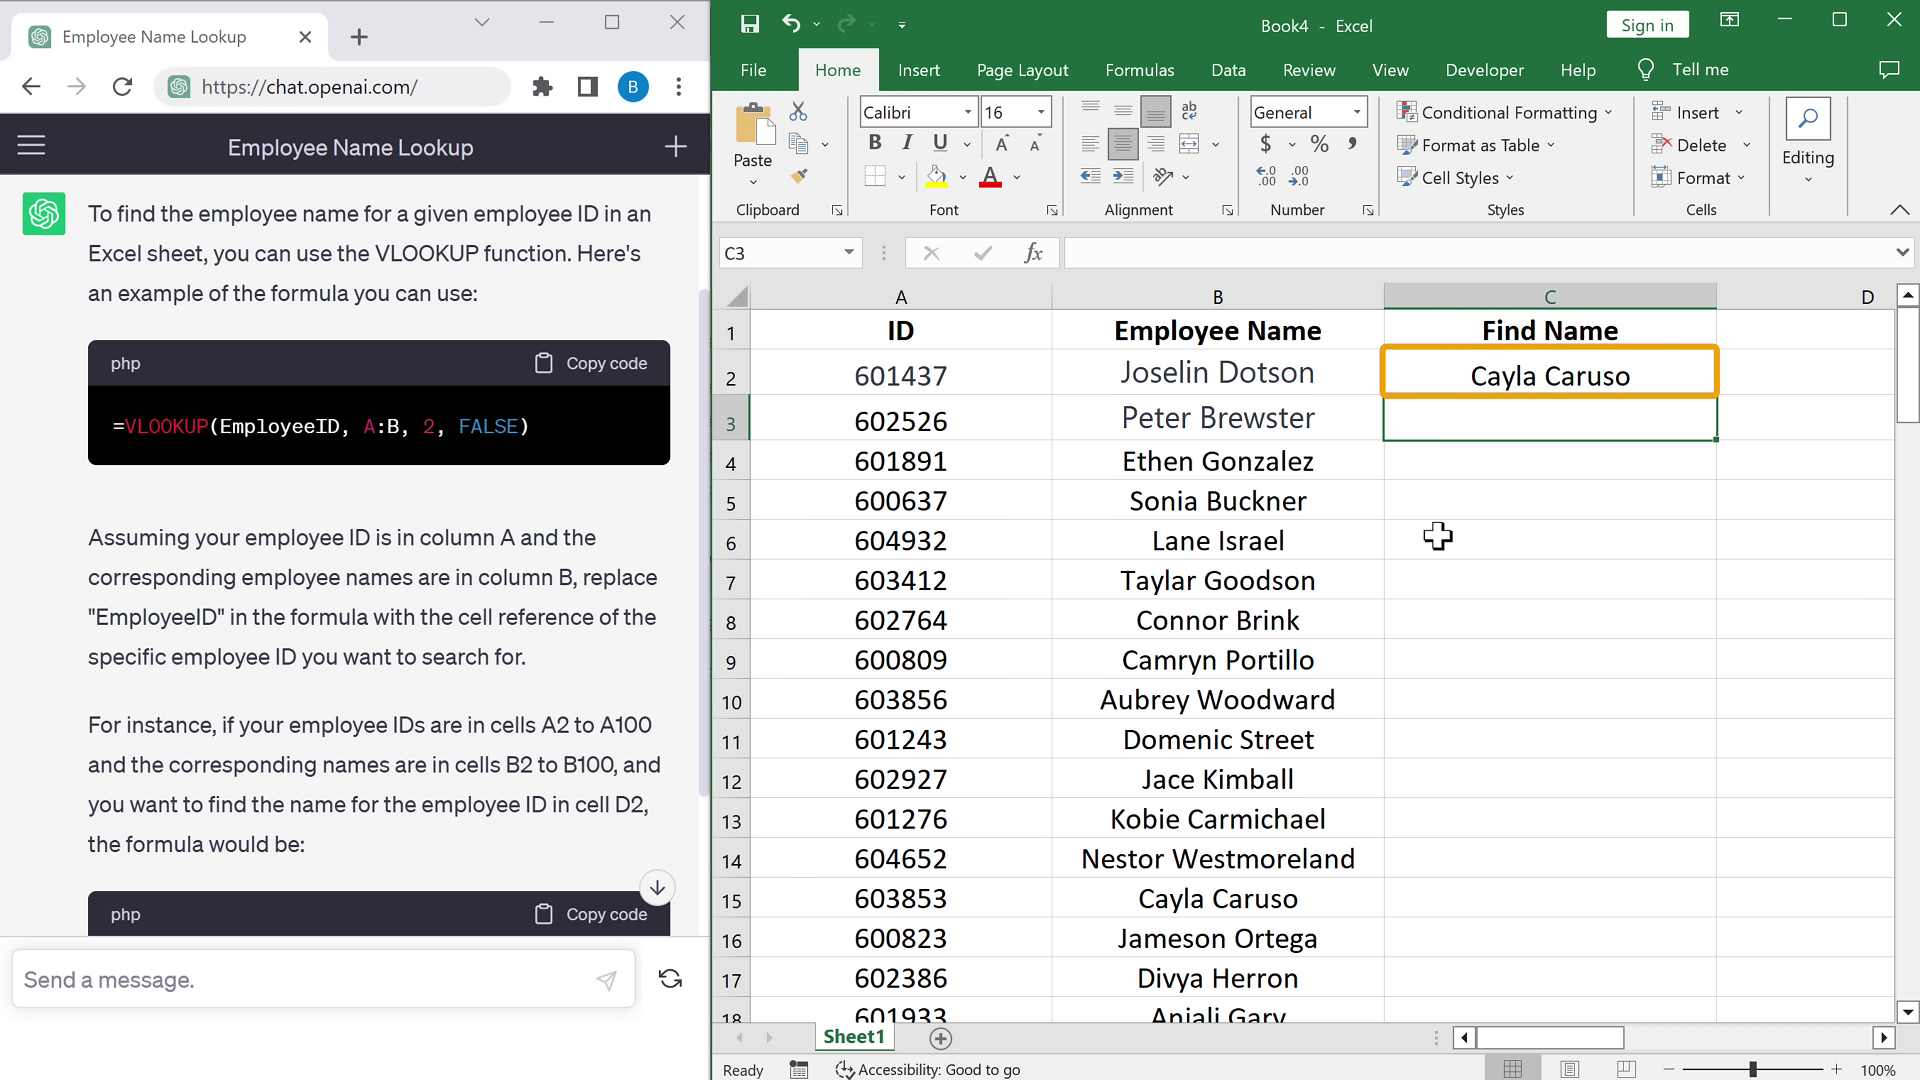This screenshot has width=1920, height=1080.
Task: Click the Cut scissors icon
Action: 798,111
